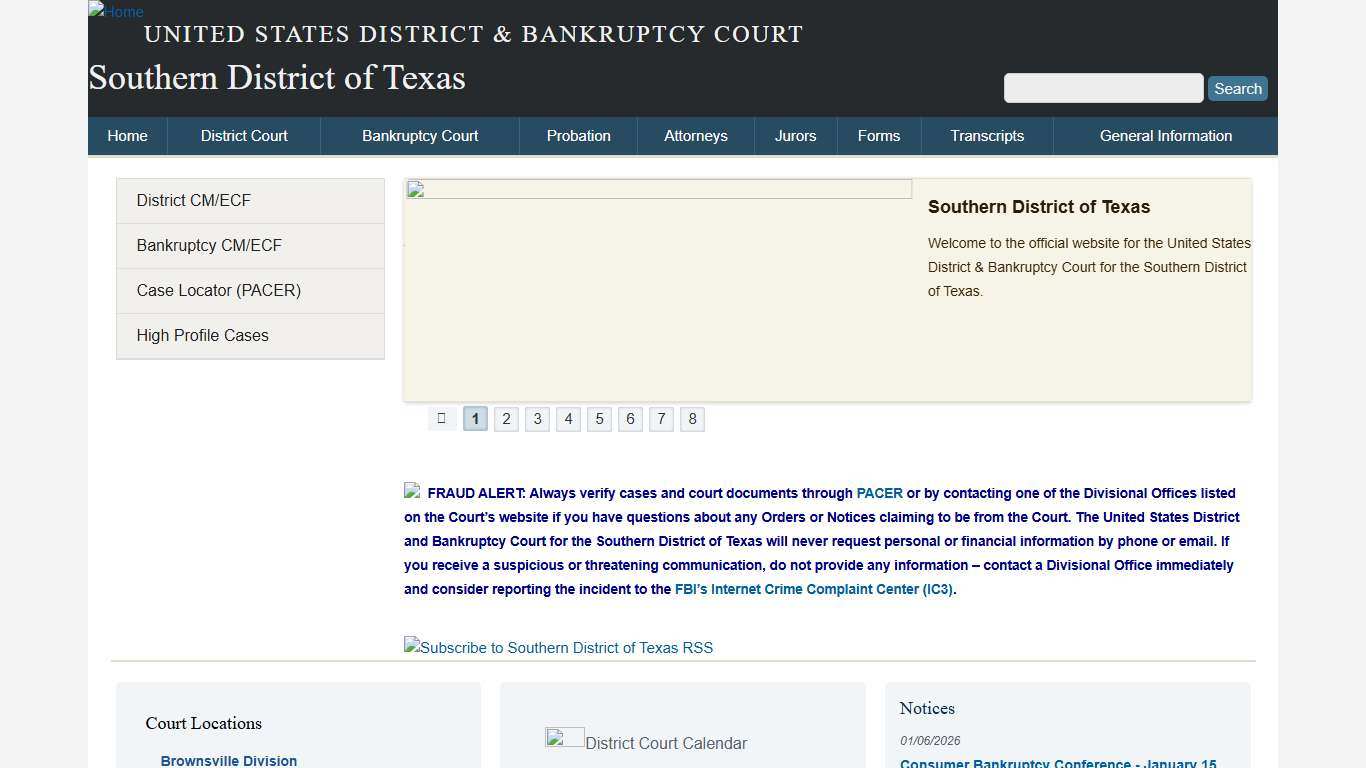This screenshot has height=768, width=1366.
Task: Select slide 5 of the carousel
Action: [599, 418]
